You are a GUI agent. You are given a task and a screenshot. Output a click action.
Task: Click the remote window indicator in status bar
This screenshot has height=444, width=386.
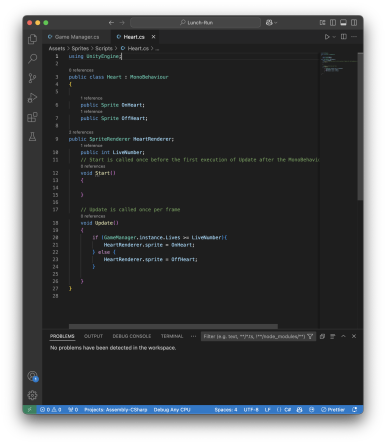pyautogui.click(x=29, y=410)
